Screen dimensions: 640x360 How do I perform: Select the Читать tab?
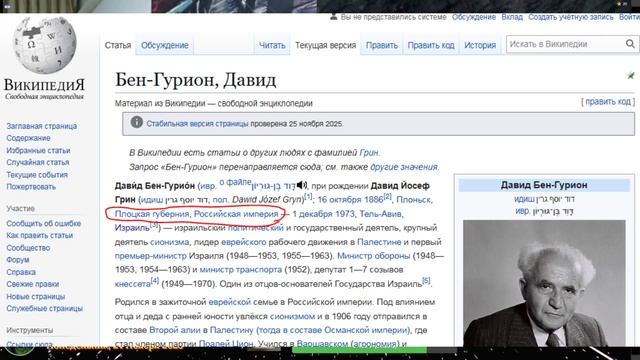(x=272, y=45)
